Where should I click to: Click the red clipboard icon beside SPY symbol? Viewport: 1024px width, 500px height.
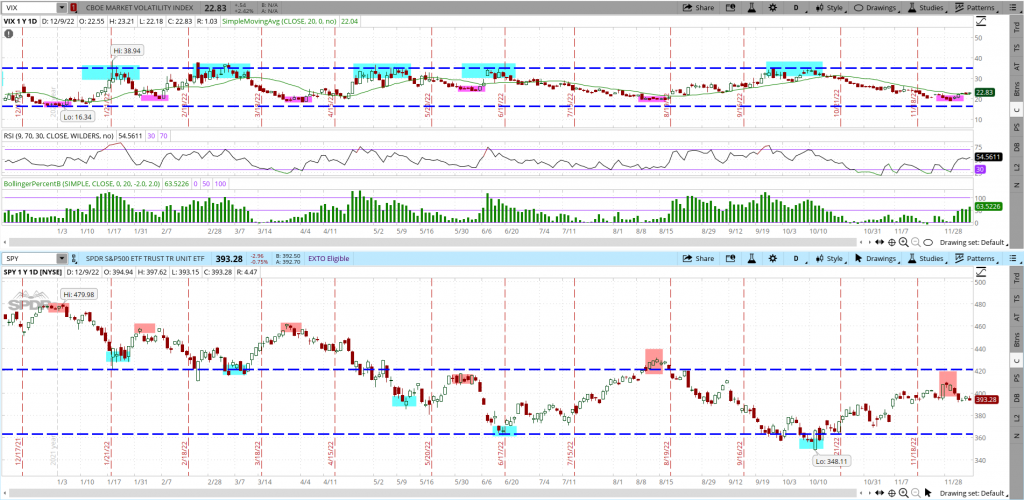click(x=76, y=258)
